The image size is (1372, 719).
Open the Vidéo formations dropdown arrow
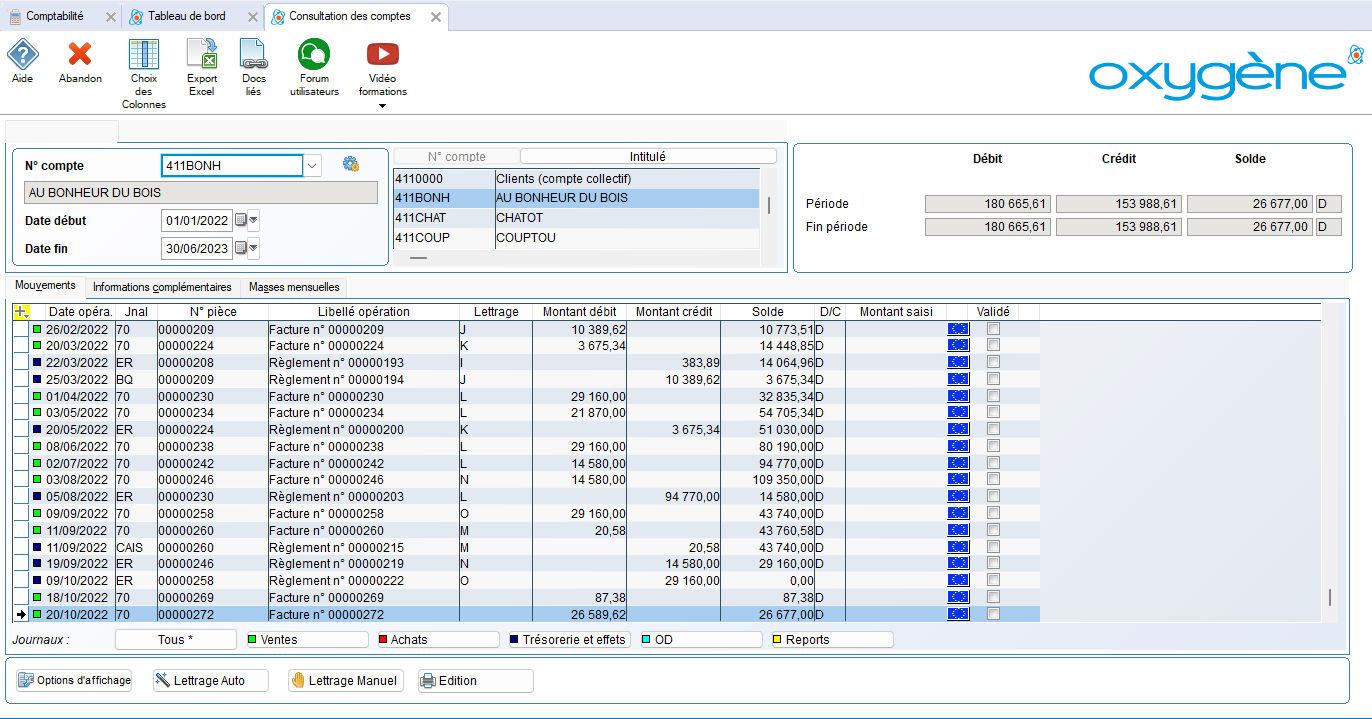point(382,105)
